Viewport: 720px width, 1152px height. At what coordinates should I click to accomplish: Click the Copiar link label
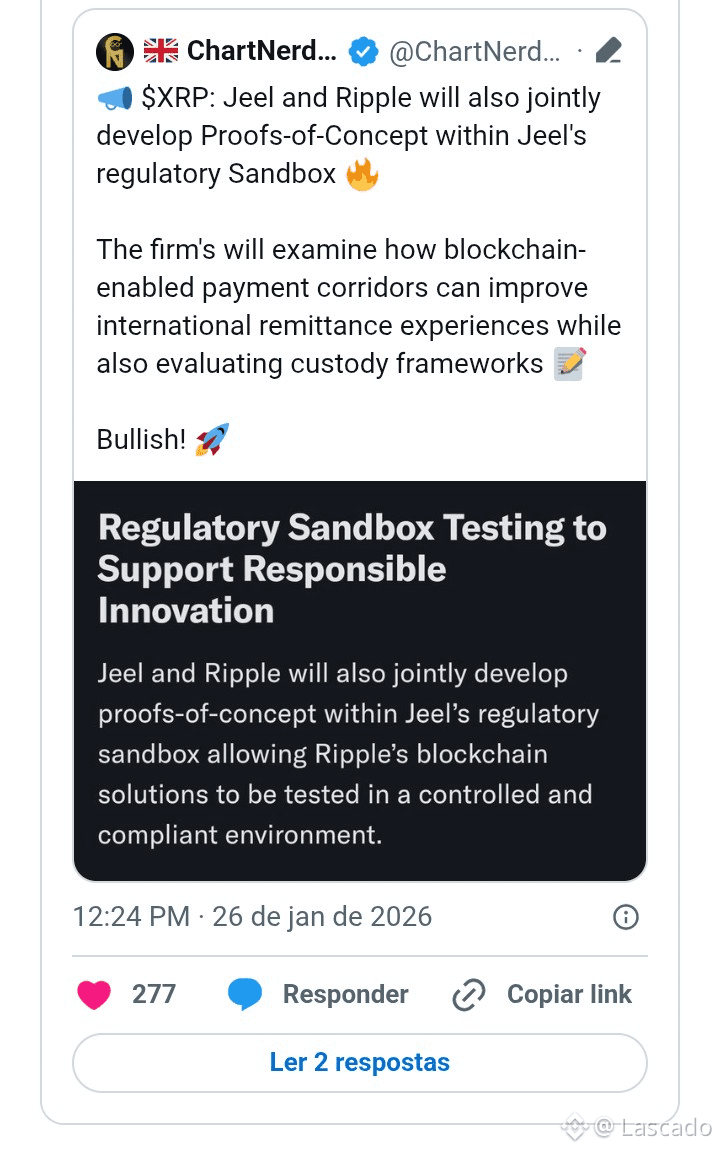click(x=569, y=994)
